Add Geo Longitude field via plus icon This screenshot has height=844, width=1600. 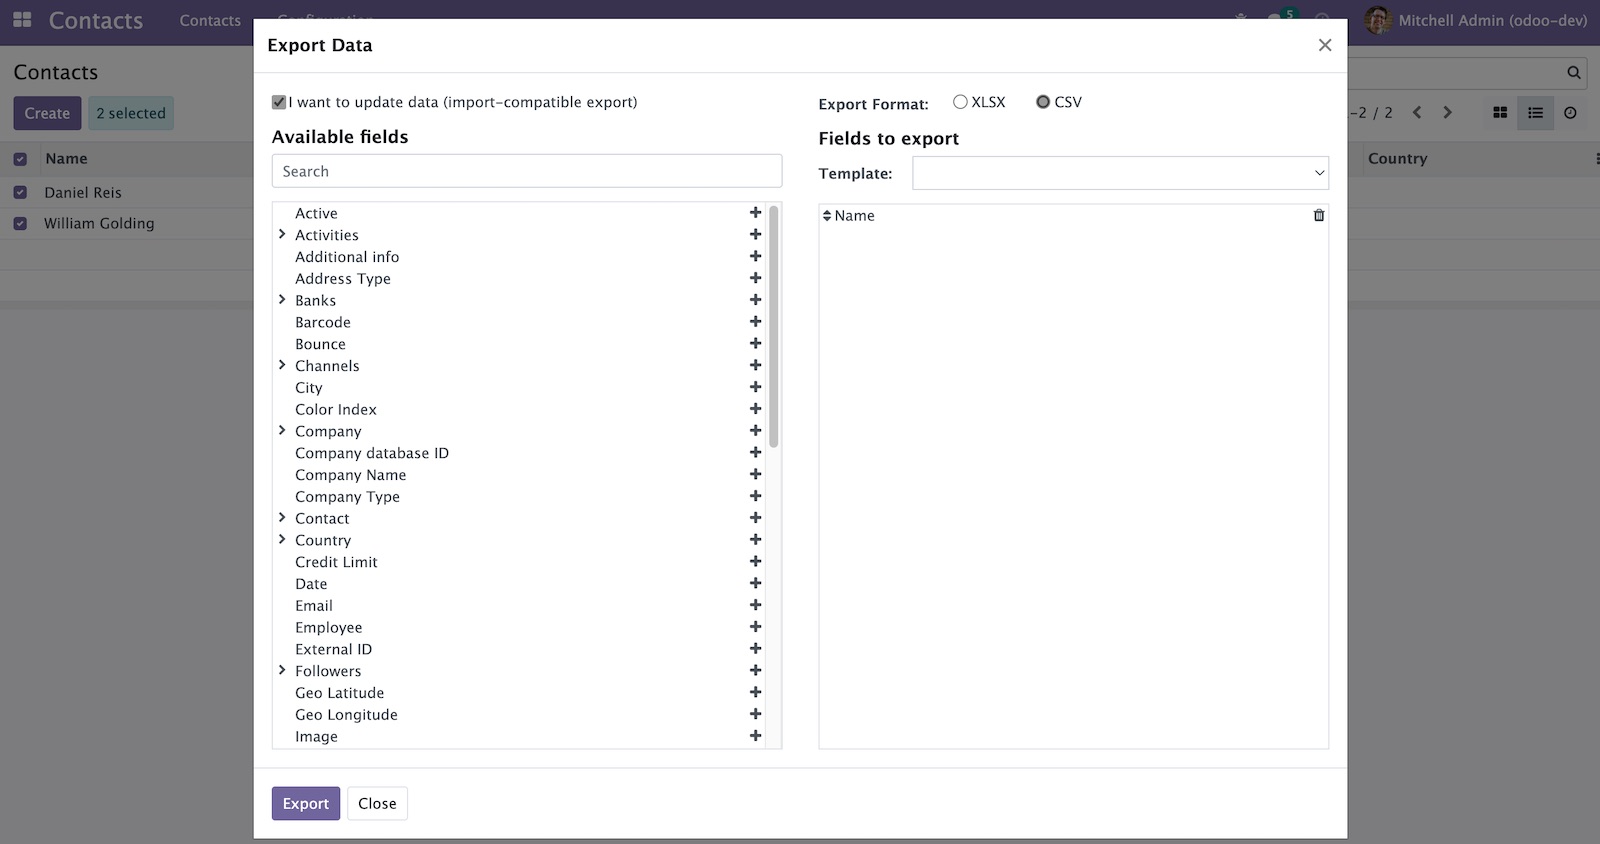click(755, 715)
